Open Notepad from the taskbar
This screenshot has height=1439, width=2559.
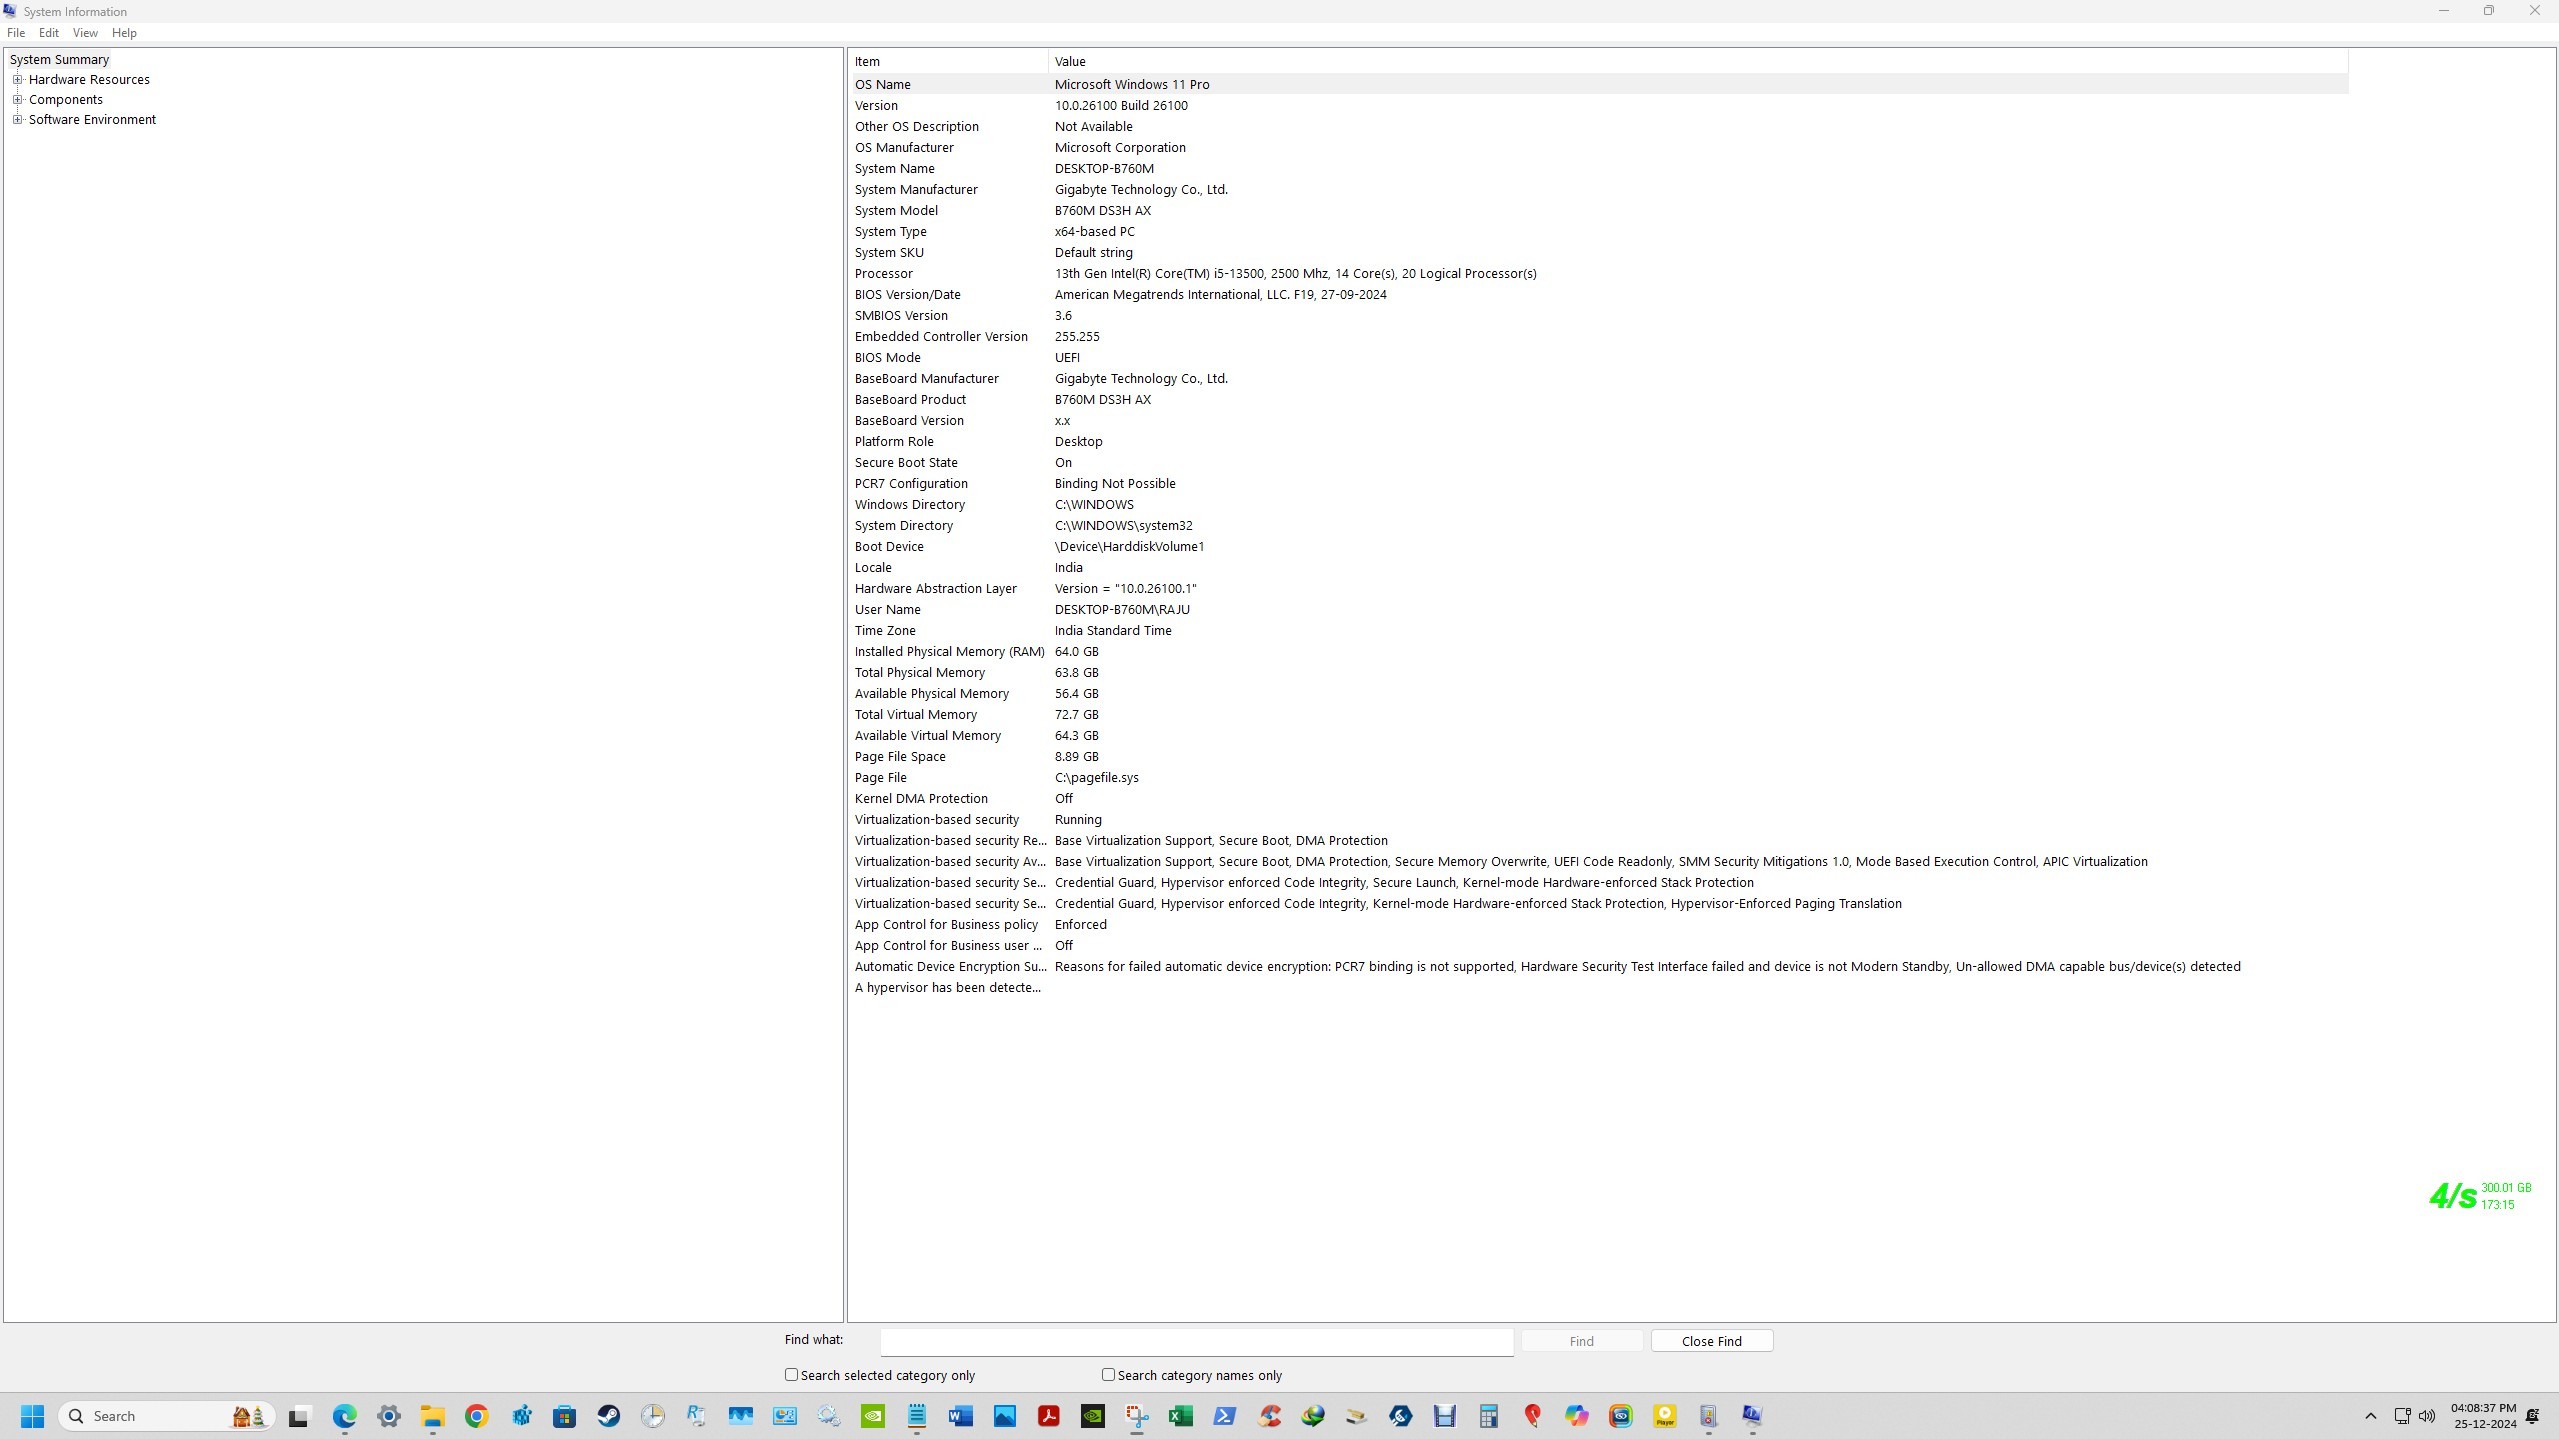pos(917,1416)
